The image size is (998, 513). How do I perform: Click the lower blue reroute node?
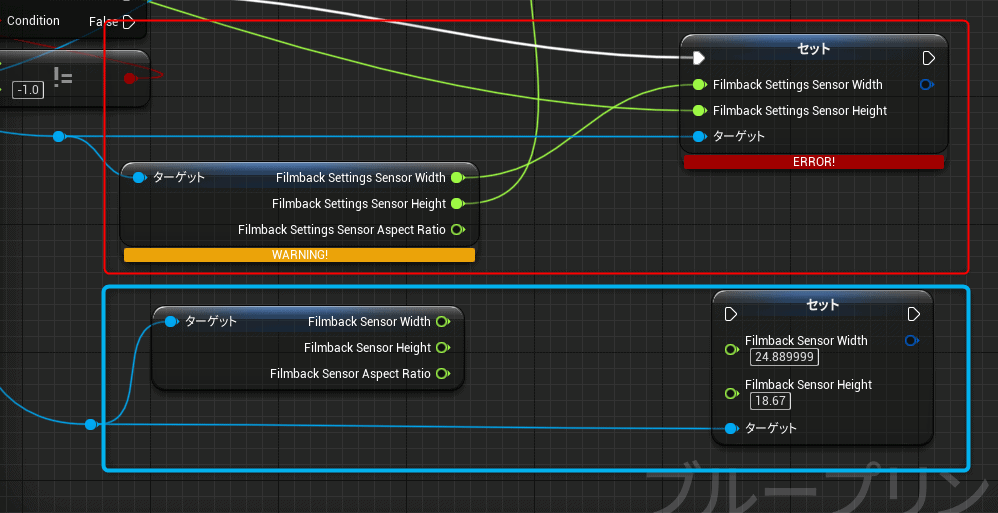(x=90, y=425)
